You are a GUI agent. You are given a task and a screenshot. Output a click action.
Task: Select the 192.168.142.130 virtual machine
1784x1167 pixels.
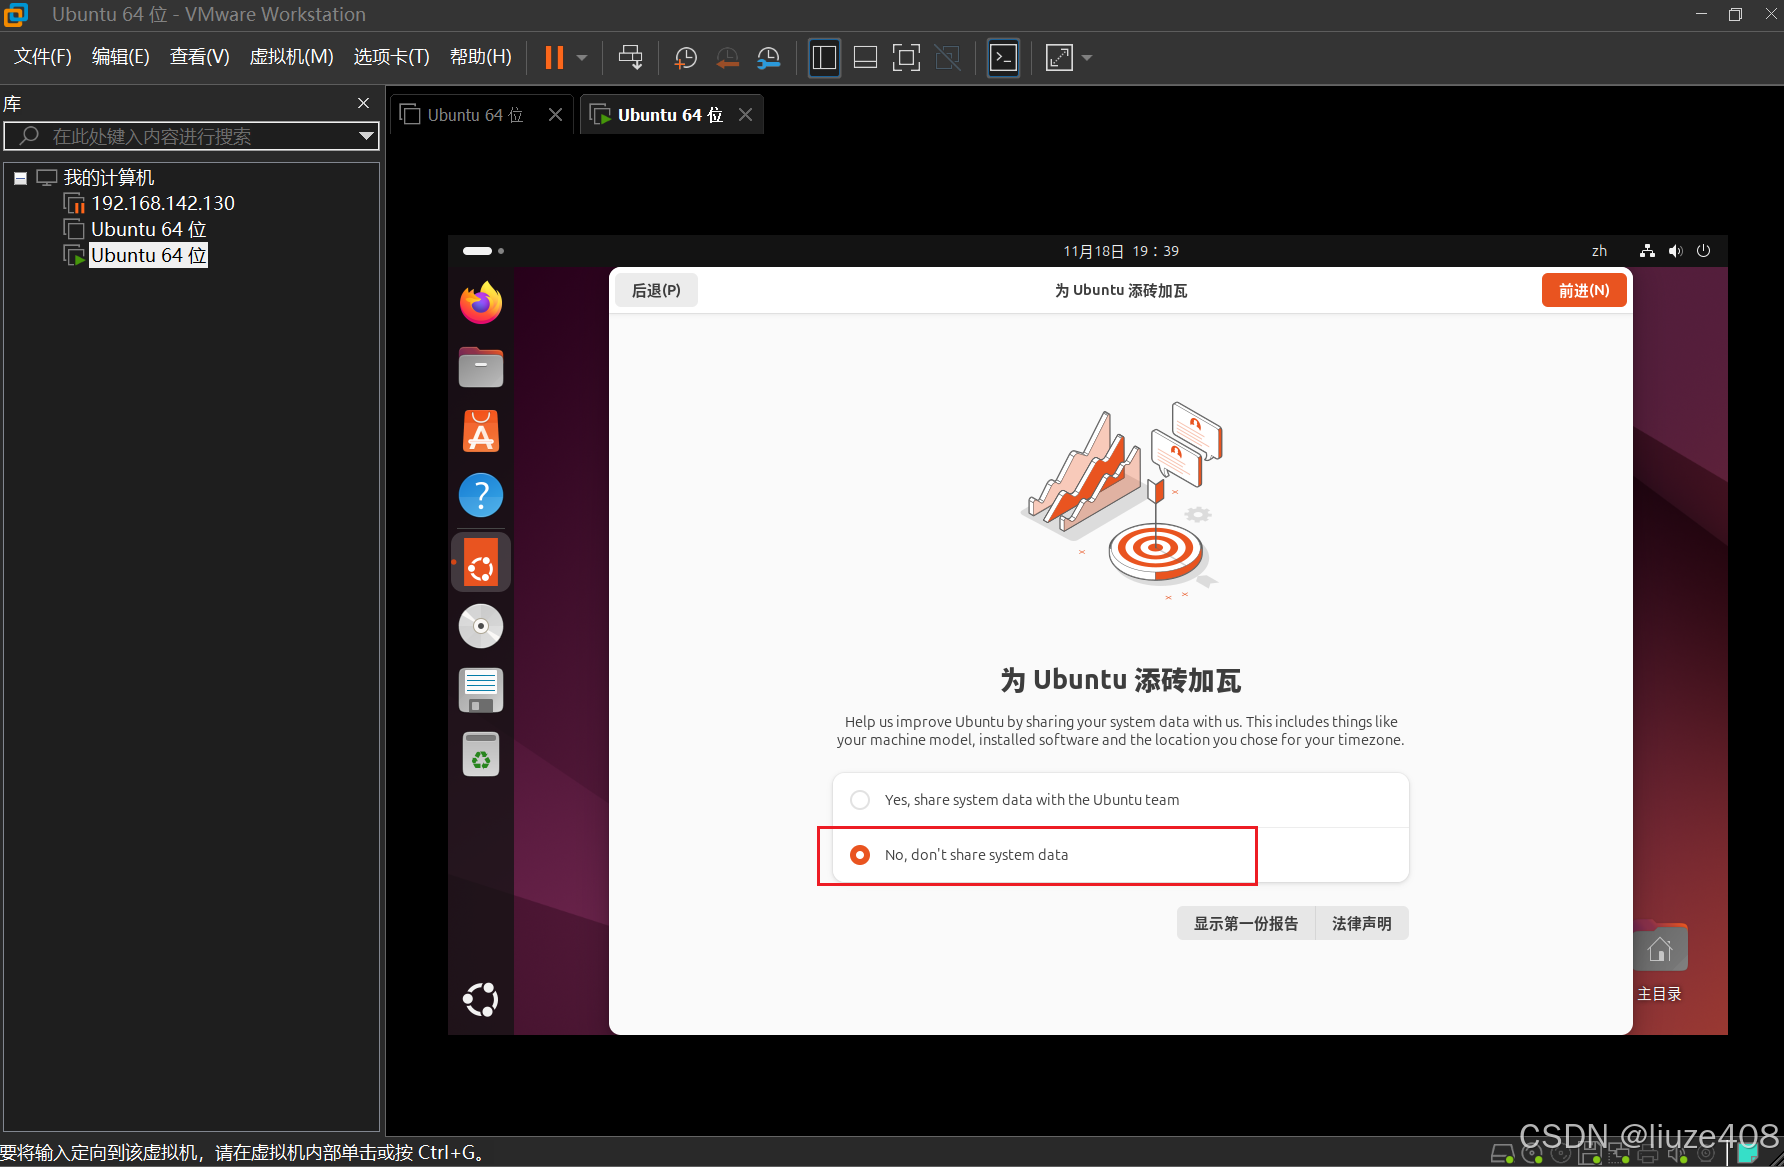tap(163, 203)
